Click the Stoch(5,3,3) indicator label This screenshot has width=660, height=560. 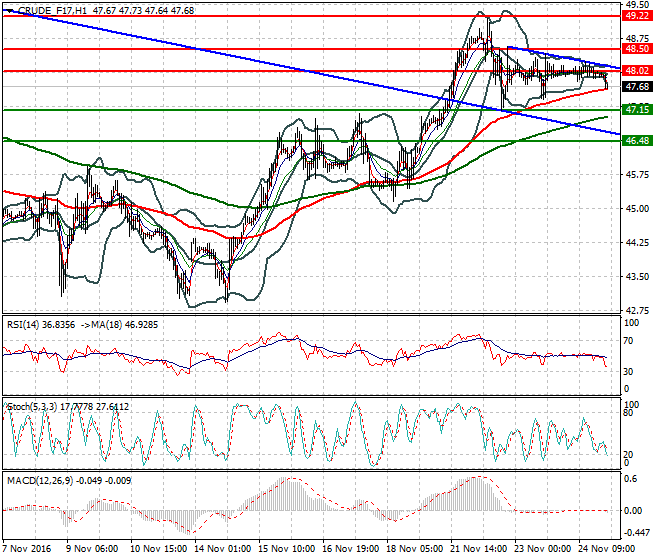click(x=33, y=407)
